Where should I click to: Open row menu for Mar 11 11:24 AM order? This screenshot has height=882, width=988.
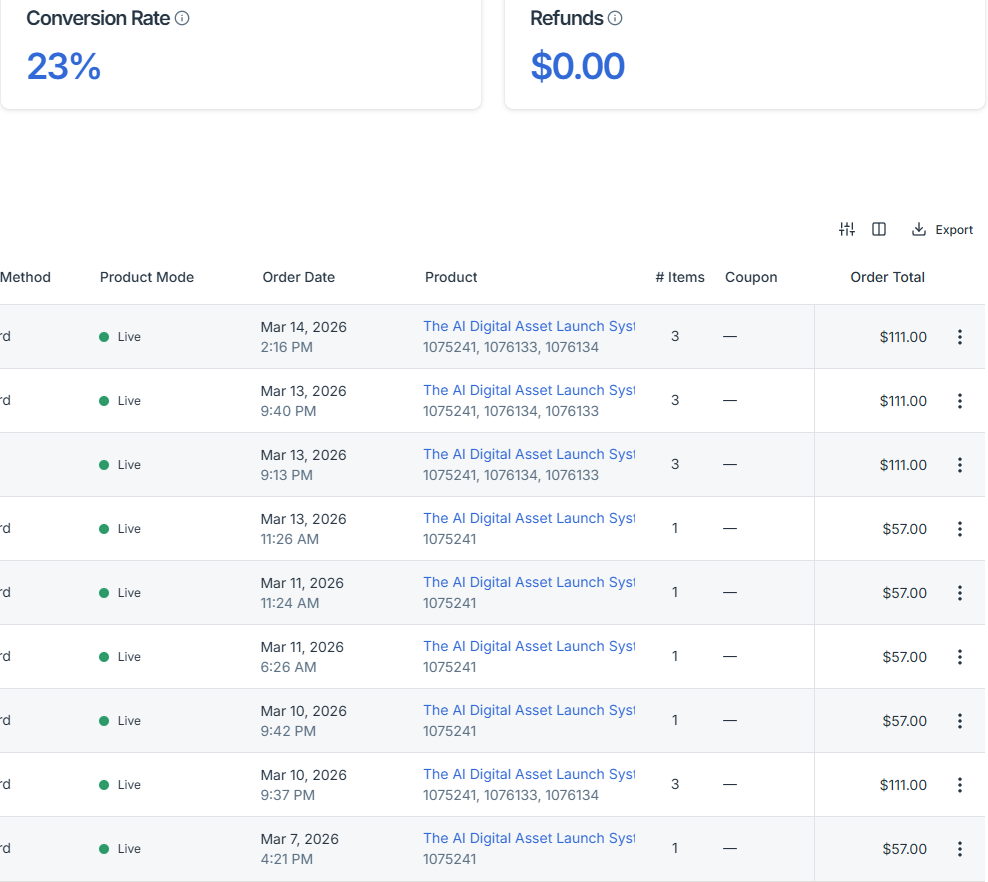click(x=960, y=593)
